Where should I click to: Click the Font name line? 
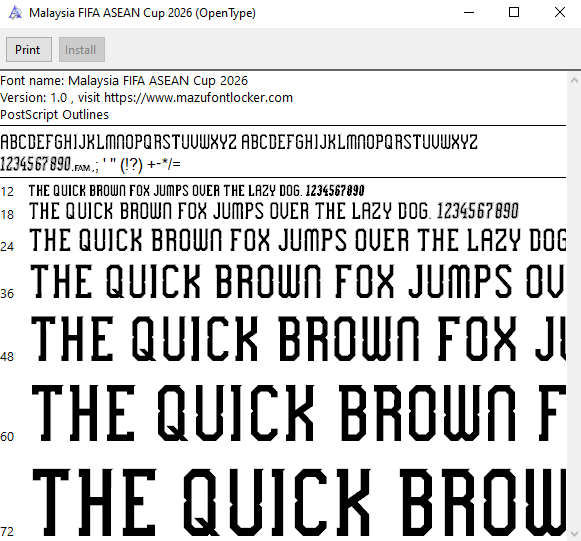click(124, 81)
